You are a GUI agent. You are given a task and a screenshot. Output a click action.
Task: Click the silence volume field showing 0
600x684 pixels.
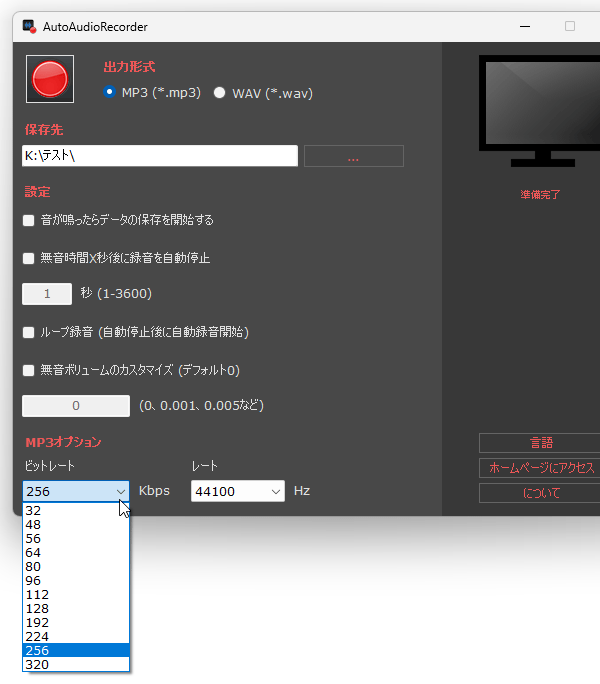pos(76,406)
